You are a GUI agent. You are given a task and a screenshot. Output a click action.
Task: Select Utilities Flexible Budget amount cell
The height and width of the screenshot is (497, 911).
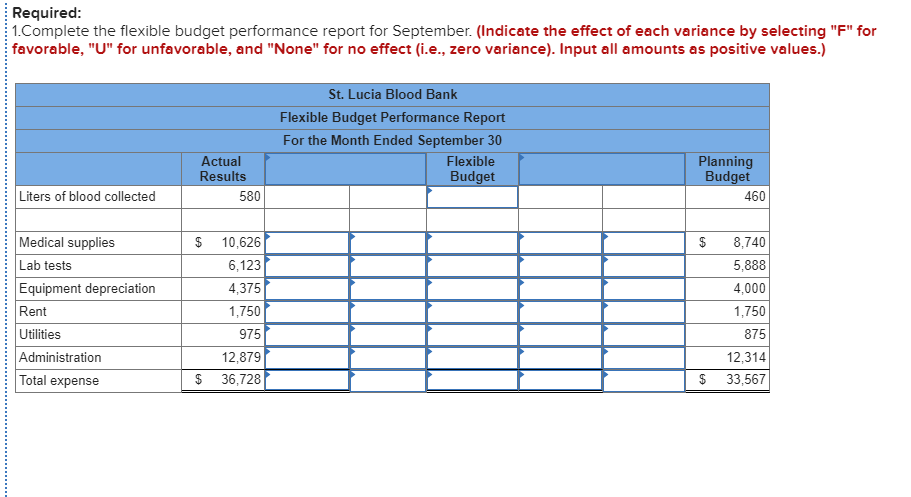click(472, 335)
